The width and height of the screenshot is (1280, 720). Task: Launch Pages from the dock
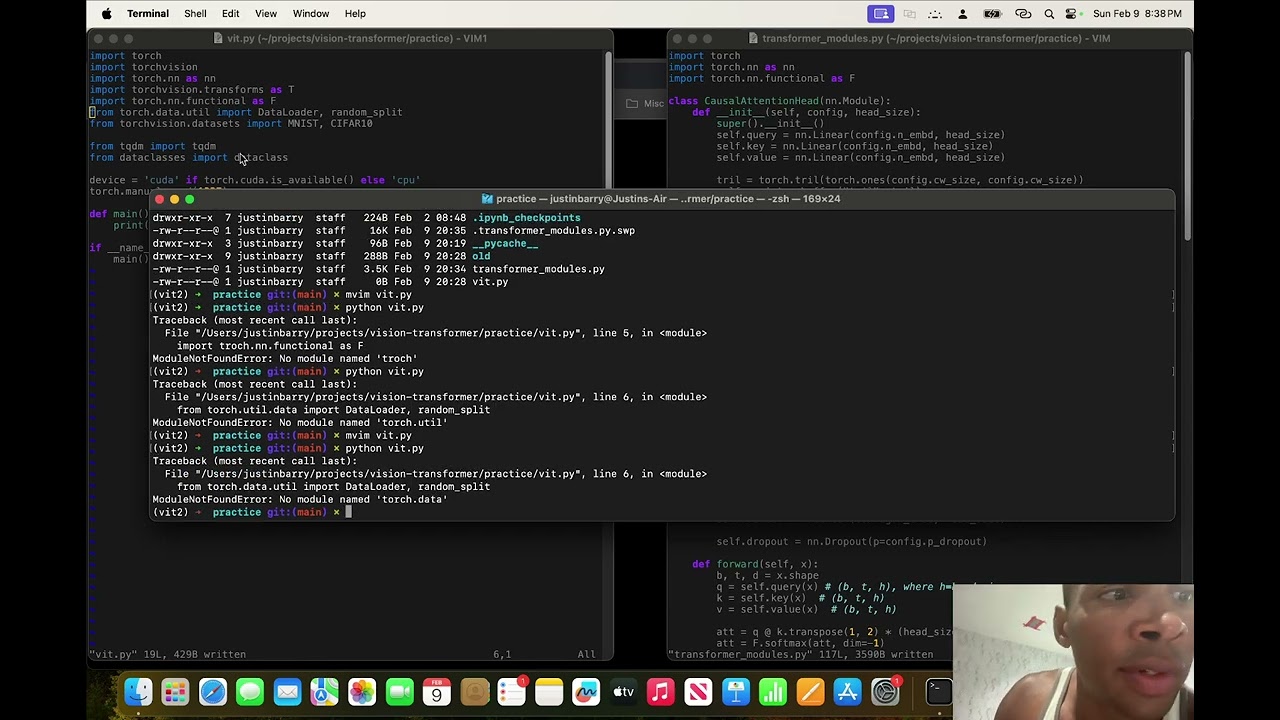coord(810,691)
